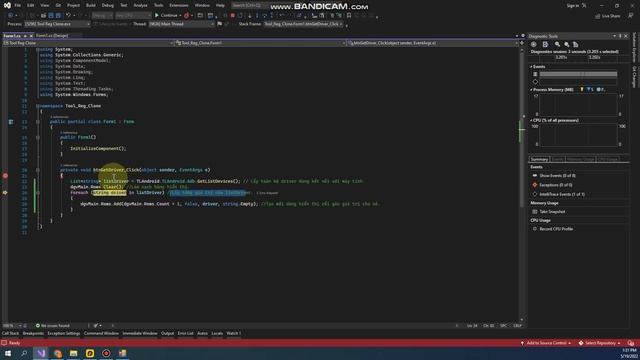Open the Command Window tab
Image resolution: width=640 pixels, height=360 pixels.
click(101, 333)
